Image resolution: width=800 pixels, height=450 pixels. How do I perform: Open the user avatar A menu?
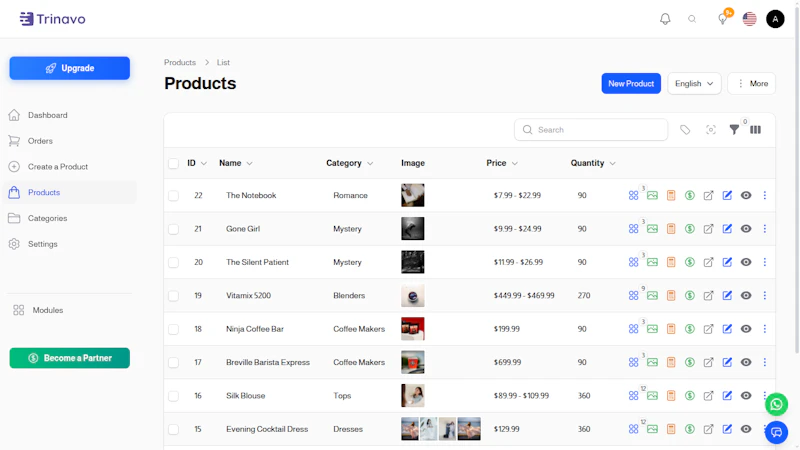coord(775,19)
